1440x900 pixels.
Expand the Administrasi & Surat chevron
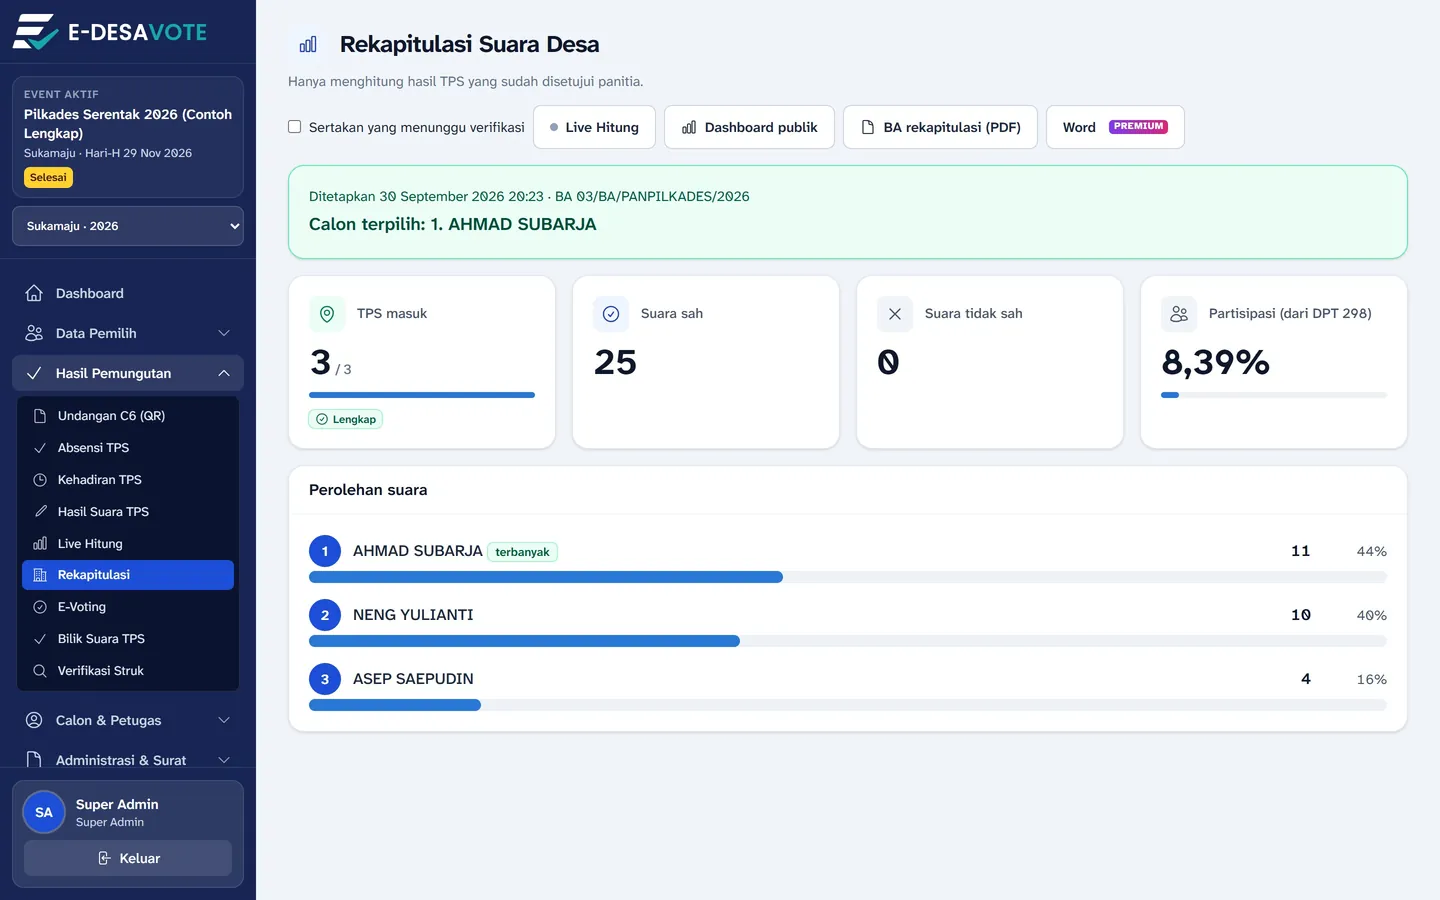(224, 760)
